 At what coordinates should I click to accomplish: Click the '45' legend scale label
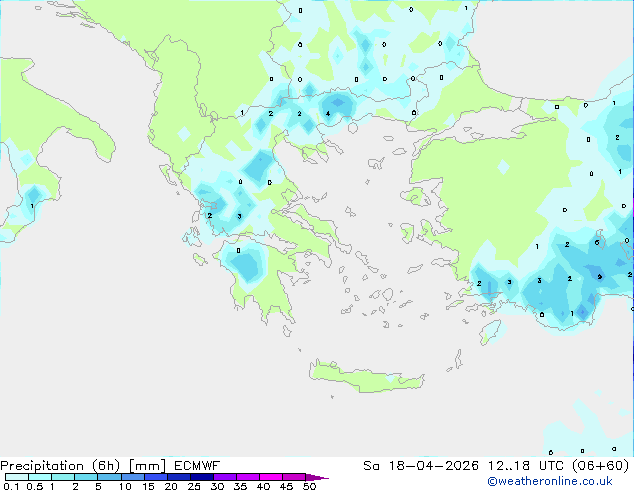coord(286,486)
